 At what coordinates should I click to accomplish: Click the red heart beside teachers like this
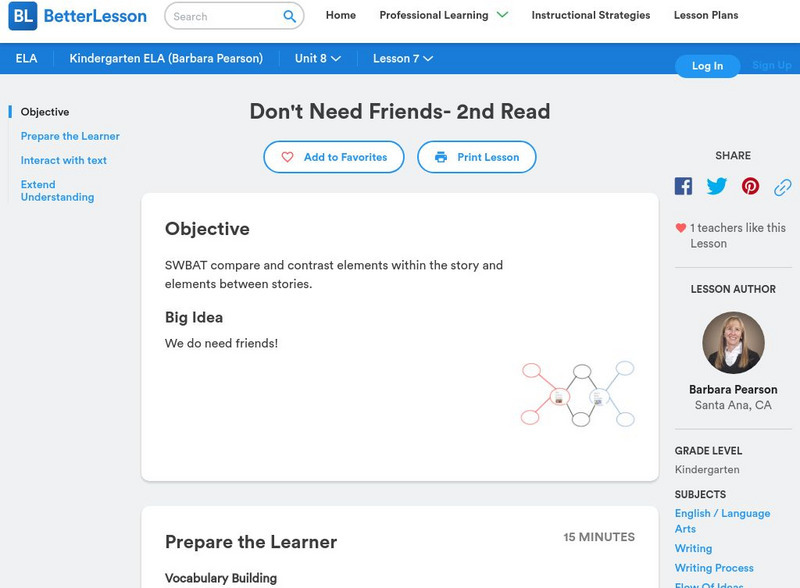pyautogui.click(x=681, y=228)
